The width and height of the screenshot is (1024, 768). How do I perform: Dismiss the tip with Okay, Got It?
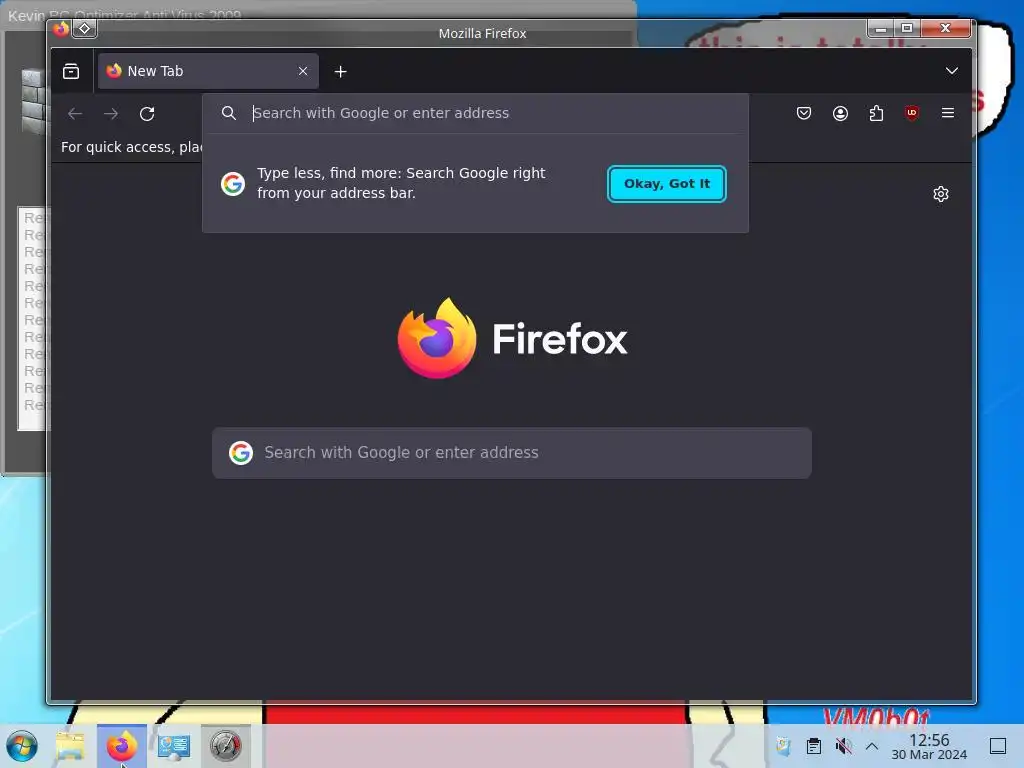coord(667,184)
